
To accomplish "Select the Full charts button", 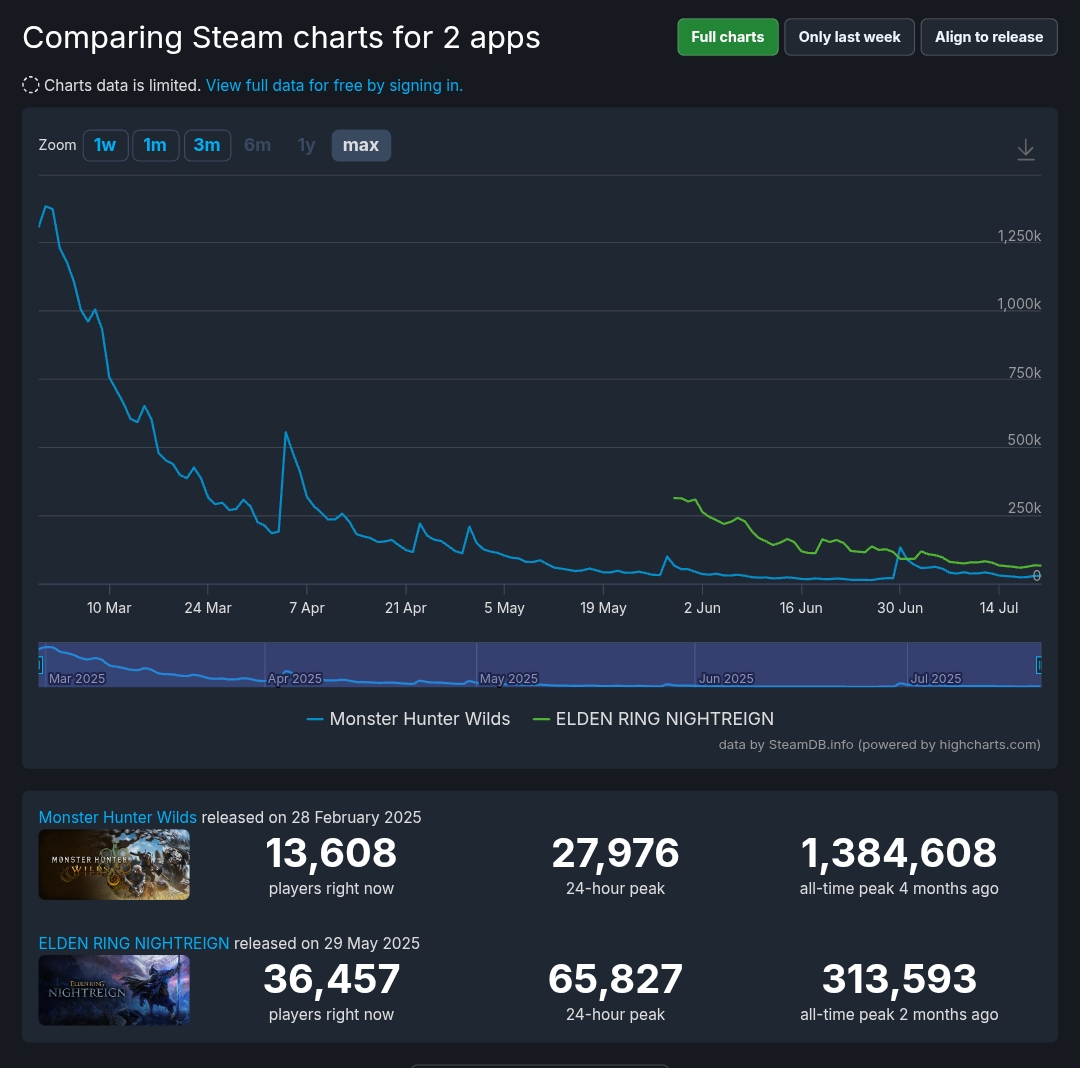I will (x=727, y=37).
